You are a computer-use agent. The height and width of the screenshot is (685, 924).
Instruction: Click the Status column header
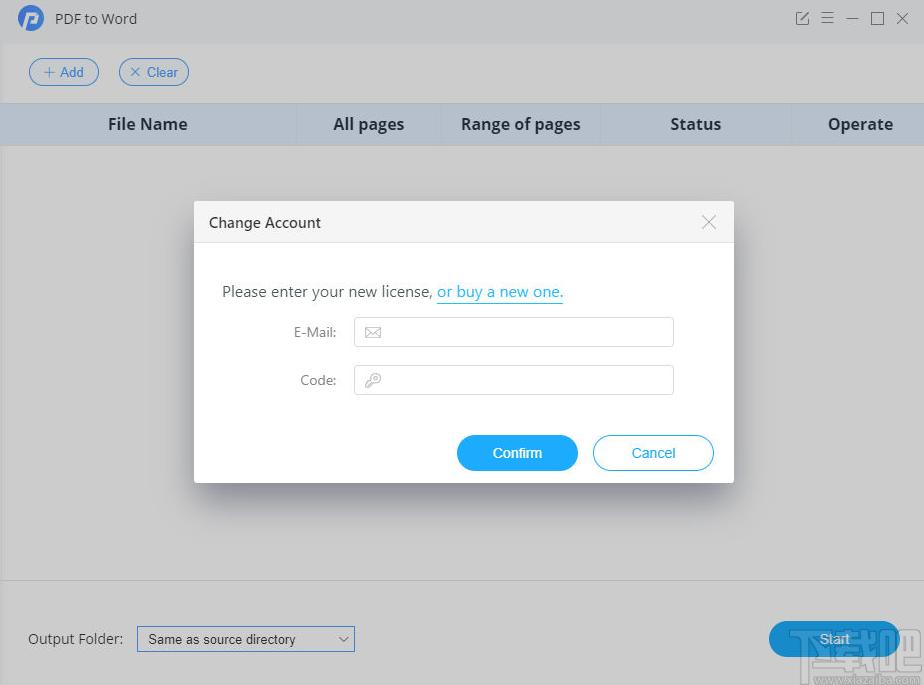[x=695, y=124]
